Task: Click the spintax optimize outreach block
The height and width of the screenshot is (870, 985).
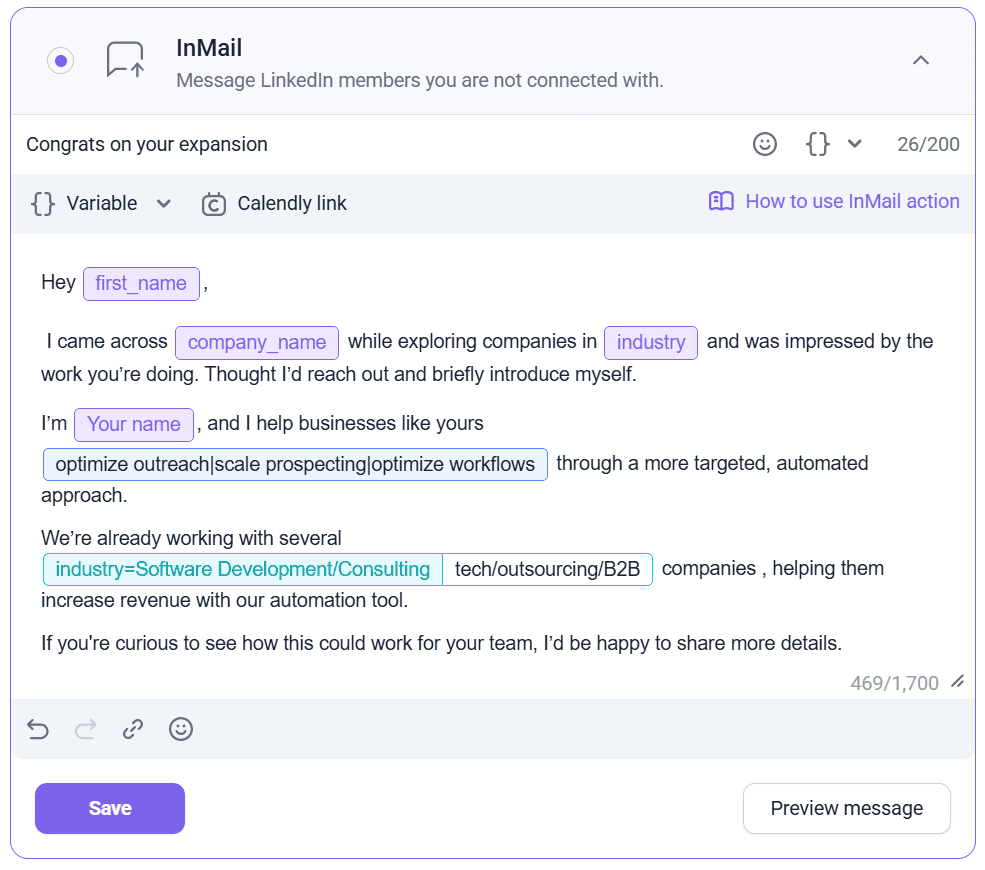Action: tap(295, 465)
